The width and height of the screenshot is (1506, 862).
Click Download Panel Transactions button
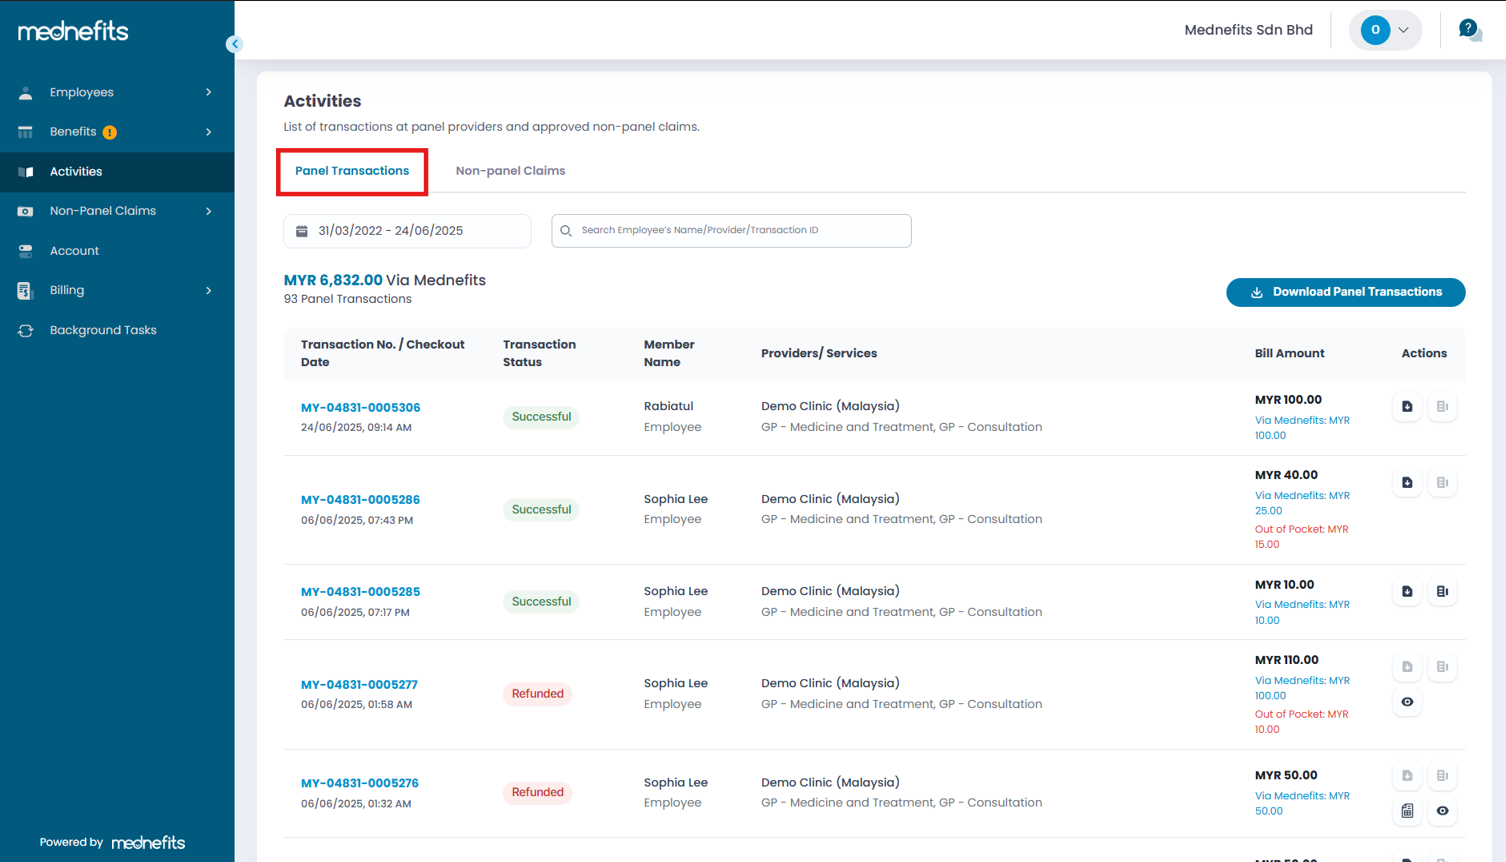pyautogui.click(x=1345, y=292)
